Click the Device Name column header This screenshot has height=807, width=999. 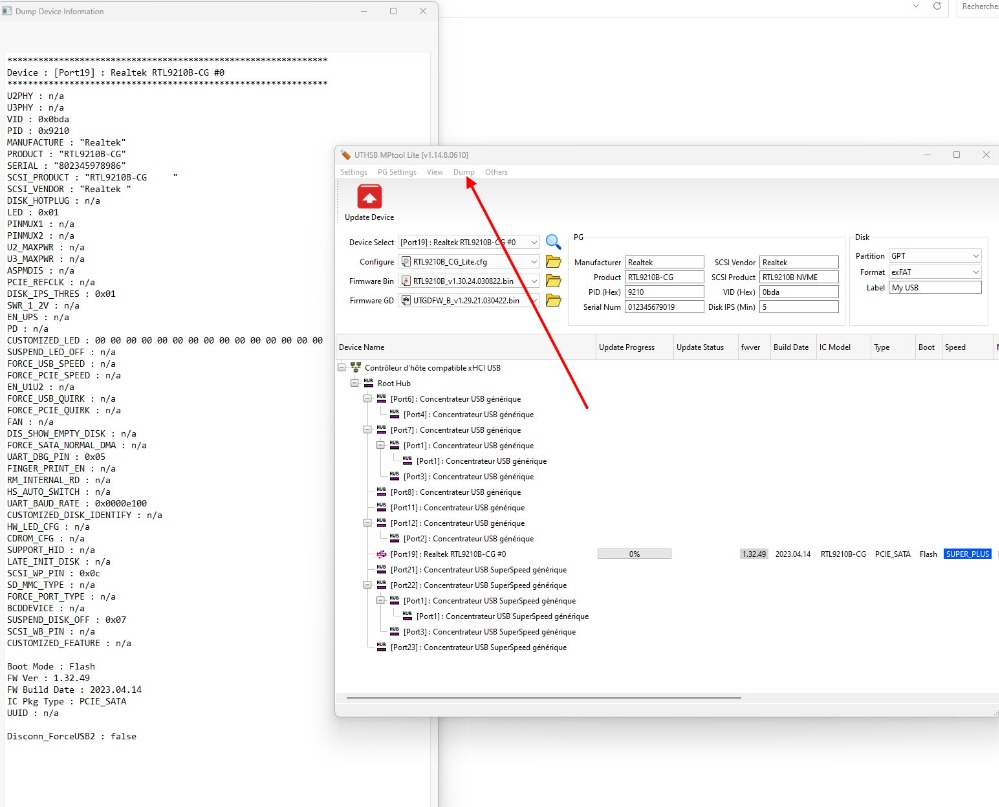[362, 347]
